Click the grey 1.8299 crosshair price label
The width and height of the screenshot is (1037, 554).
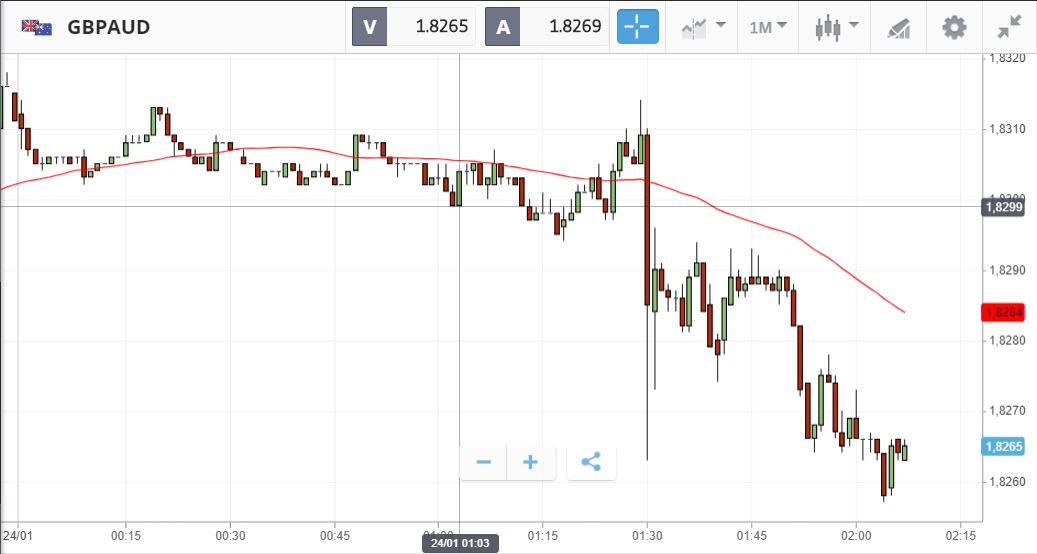pyautogui.click(x=1003, y=207)
